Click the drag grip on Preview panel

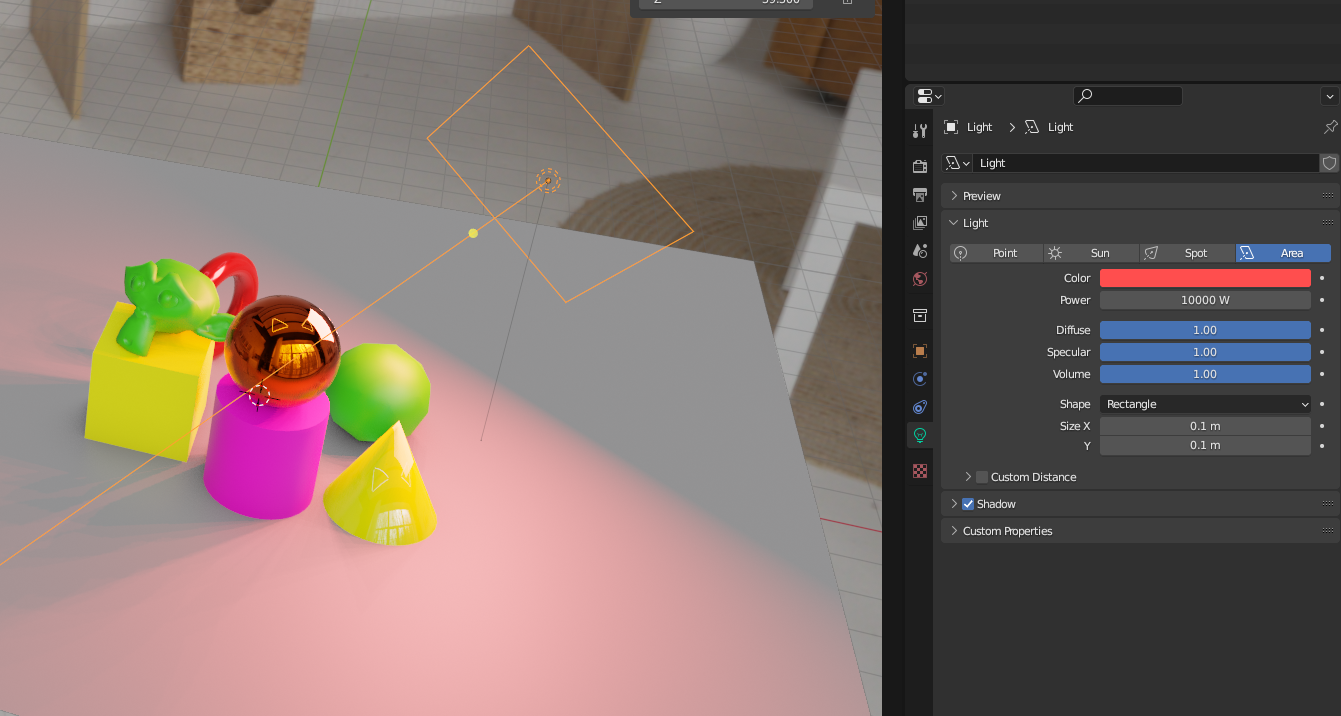click(x=1328, y=196)
